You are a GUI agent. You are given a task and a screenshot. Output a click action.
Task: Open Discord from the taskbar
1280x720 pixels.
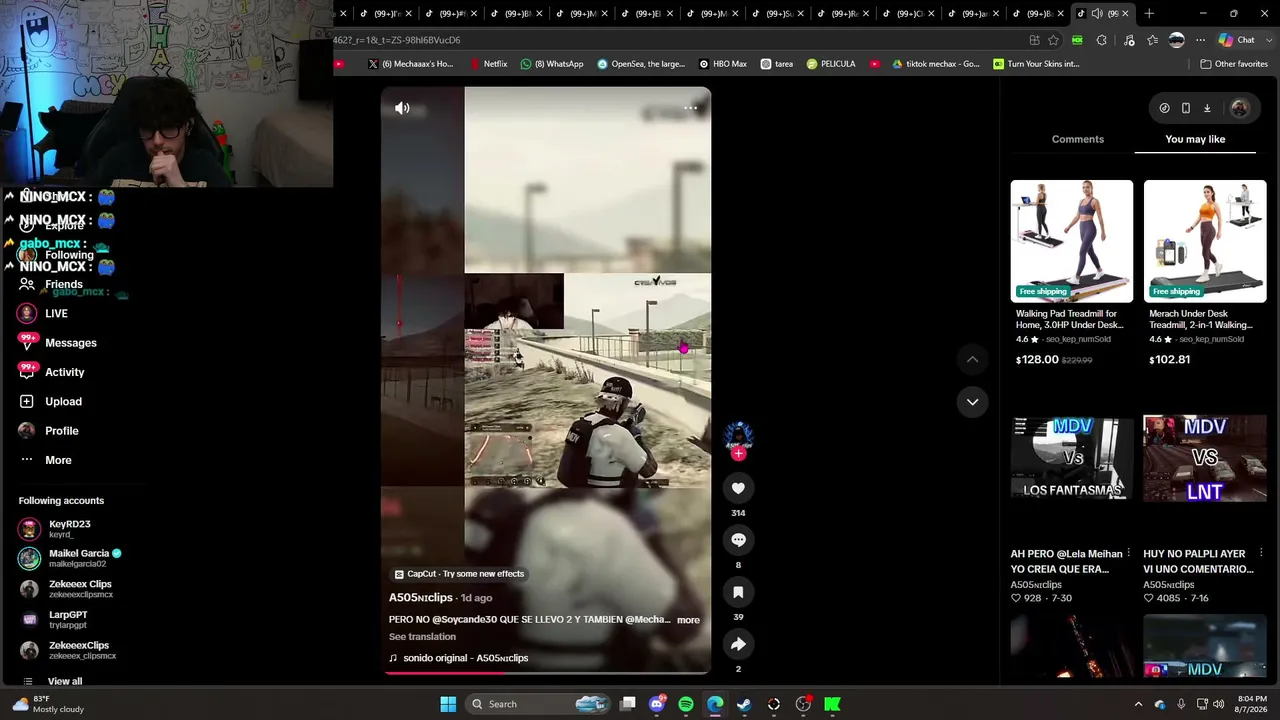tap(657, 704)
